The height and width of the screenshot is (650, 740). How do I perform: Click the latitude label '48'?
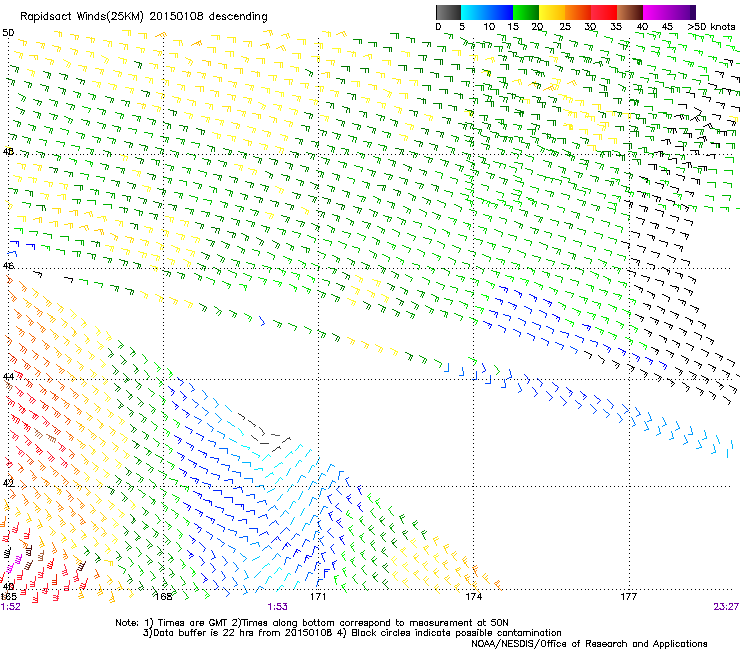8,152
